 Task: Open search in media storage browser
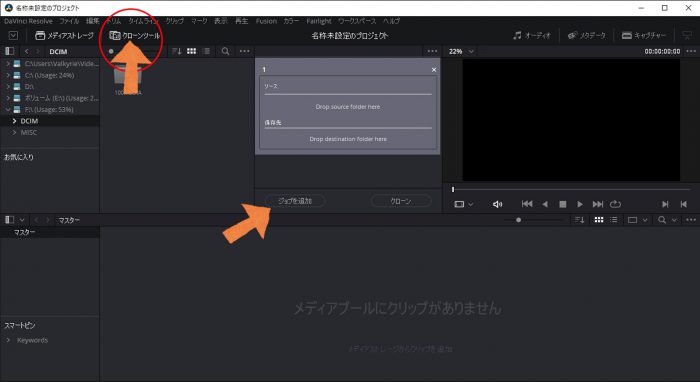pyautogui.click(x=225, y=51)
